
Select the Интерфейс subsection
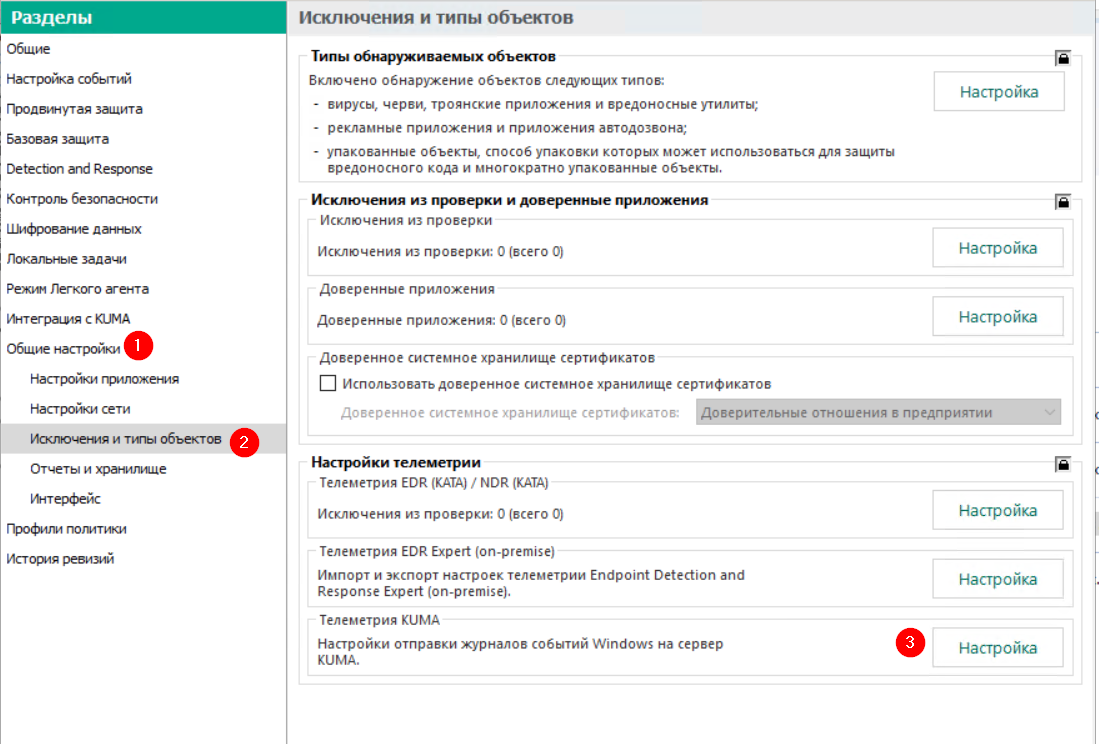(x=65, y=499)
